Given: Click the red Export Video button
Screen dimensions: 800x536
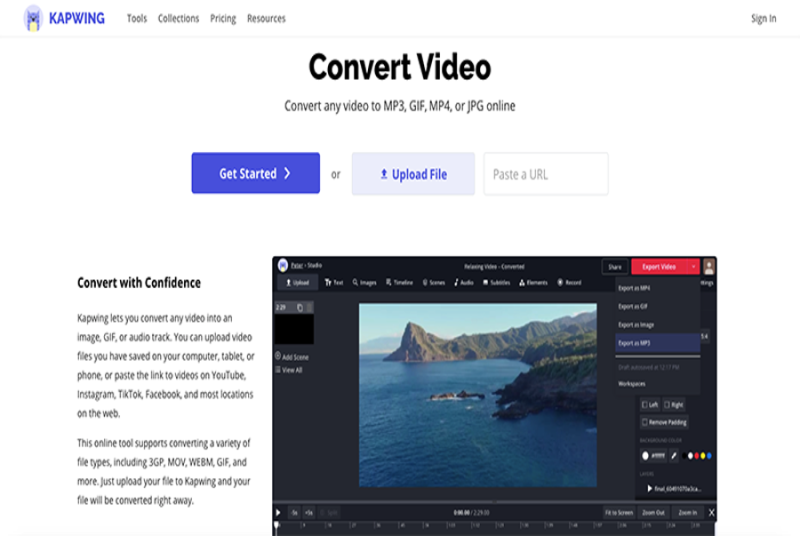Looking at the screenshot, I should (x=659, y=267).
